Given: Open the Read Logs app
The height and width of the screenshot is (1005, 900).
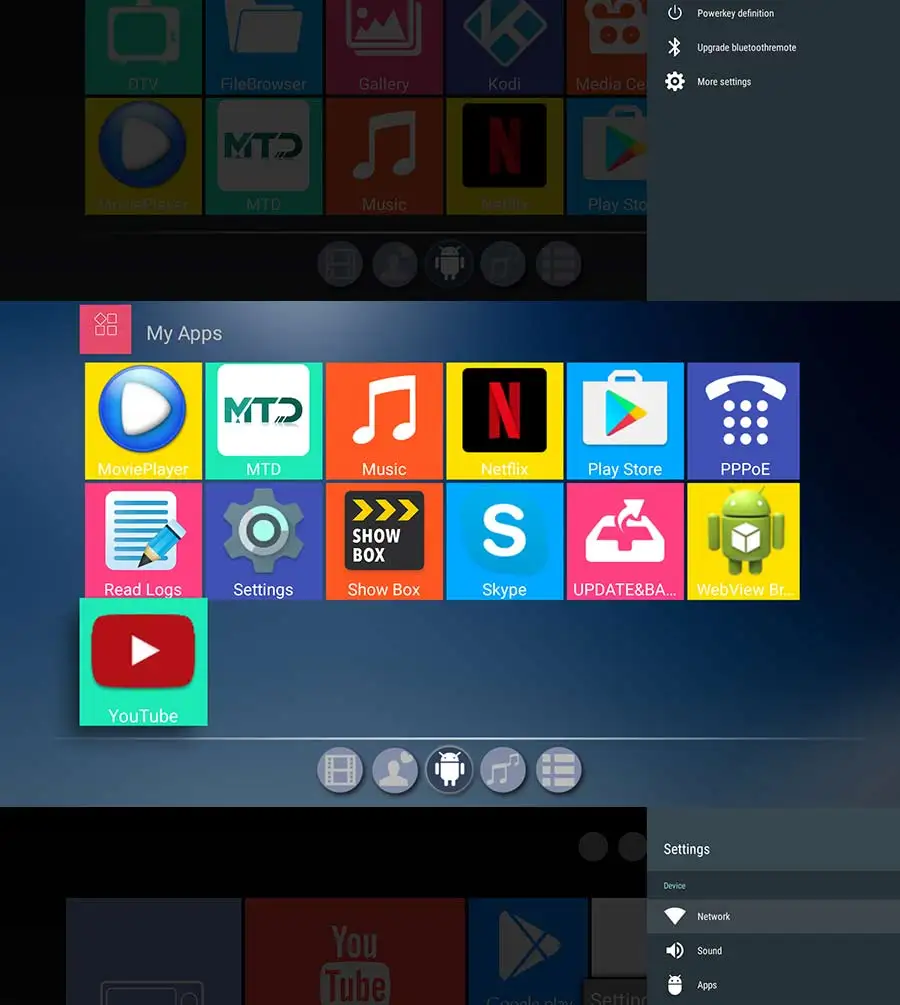Looking at the screenshot, I should pos(143,541).
